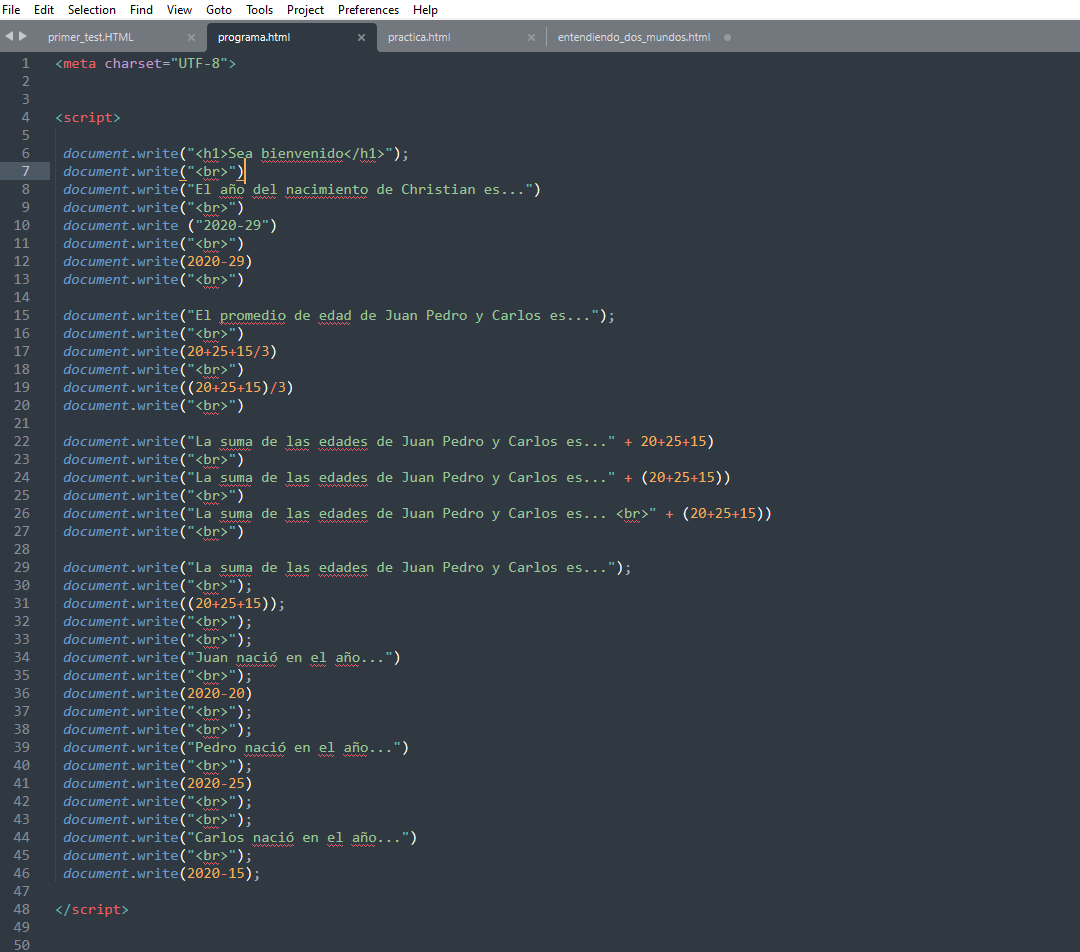The width and height of the screenshot is (1080, 952).
Task: Open the Goto menu
Action: [x=219, y=10]
